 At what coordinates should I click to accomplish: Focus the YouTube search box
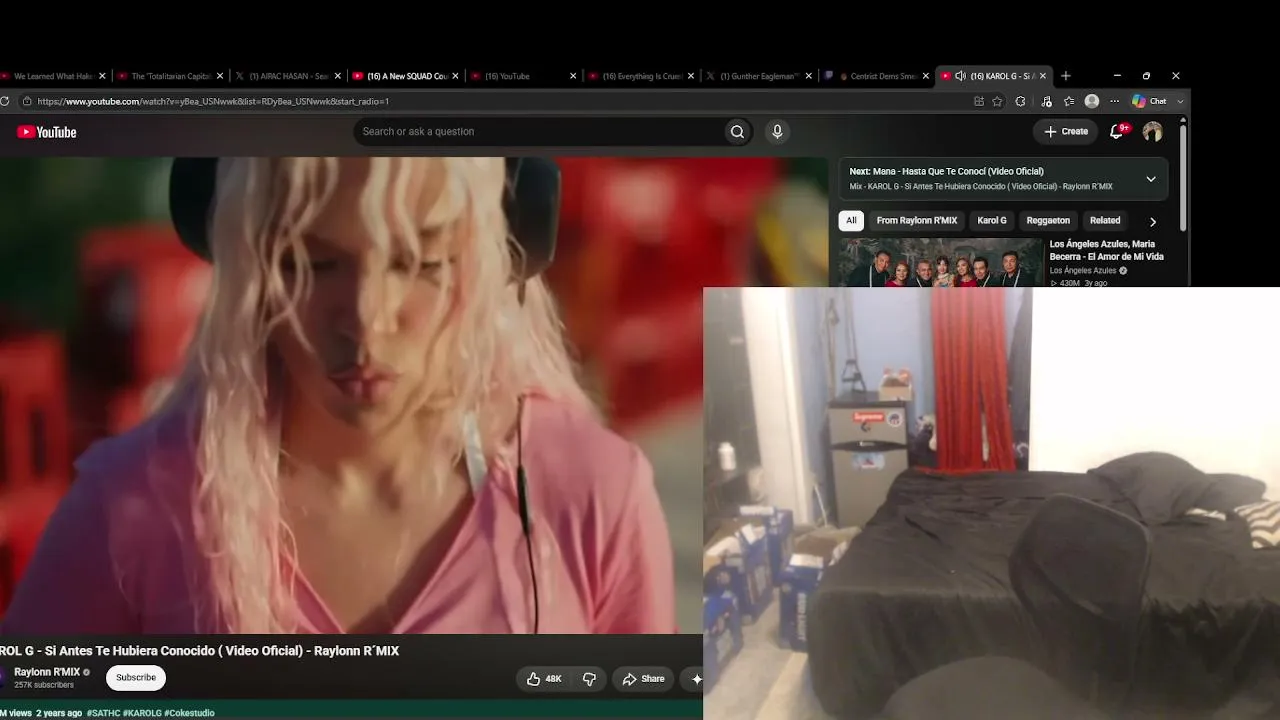point(540,132)
